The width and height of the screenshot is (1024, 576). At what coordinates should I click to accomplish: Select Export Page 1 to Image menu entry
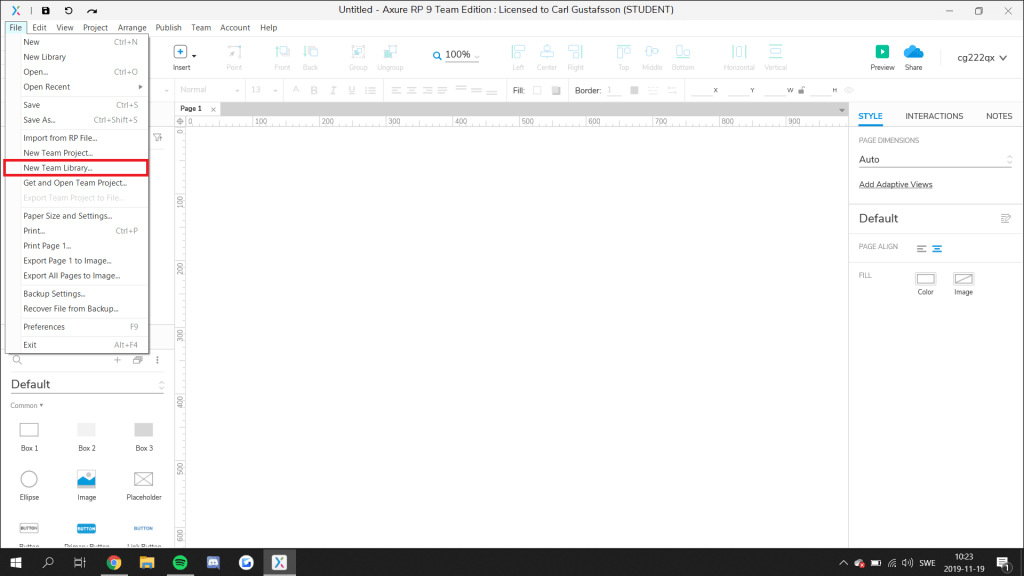point(67,260)
